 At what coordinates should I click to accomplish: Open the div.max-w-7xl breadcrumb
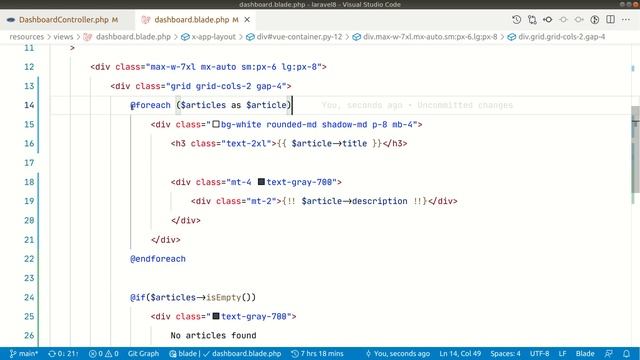[430, 37]
